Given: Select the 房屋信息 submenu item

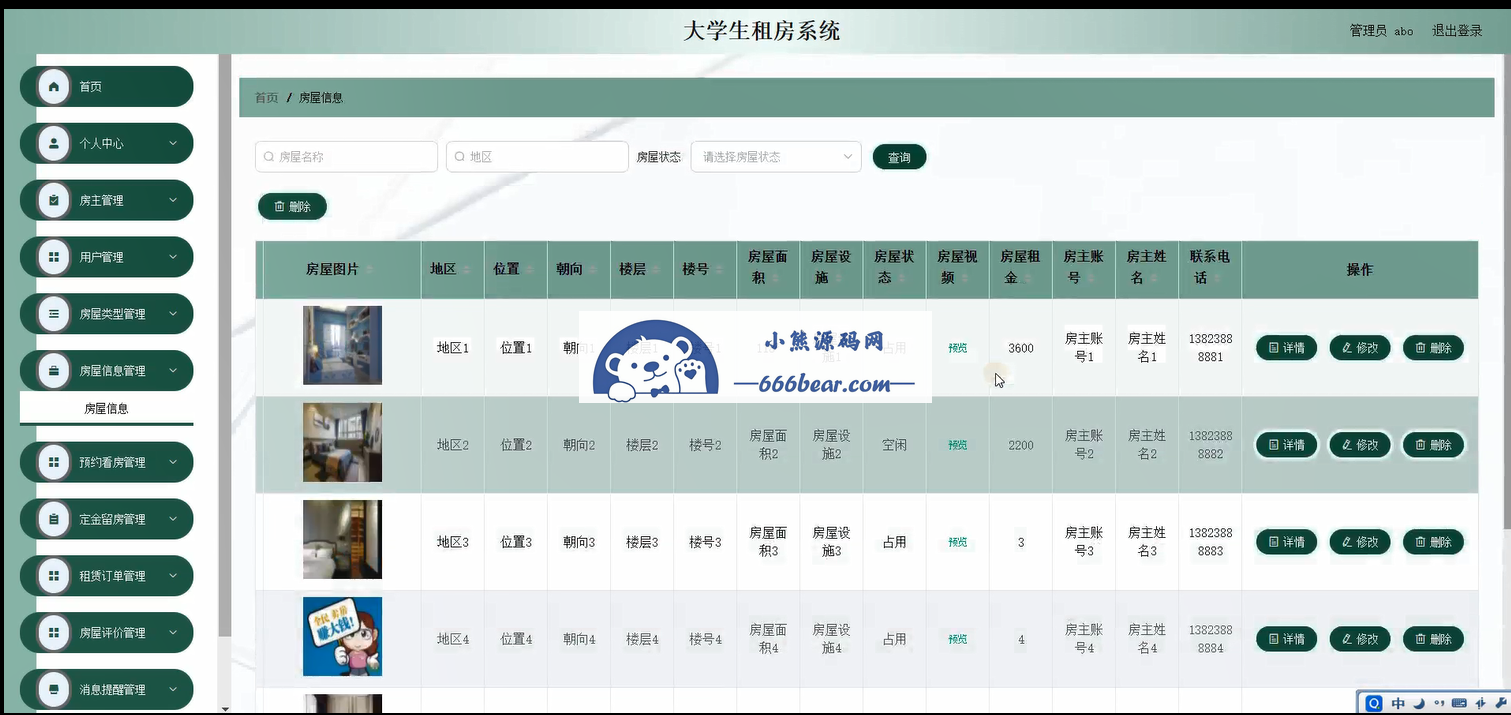Looking at the screenshot, I should click(x=106, y=409).
